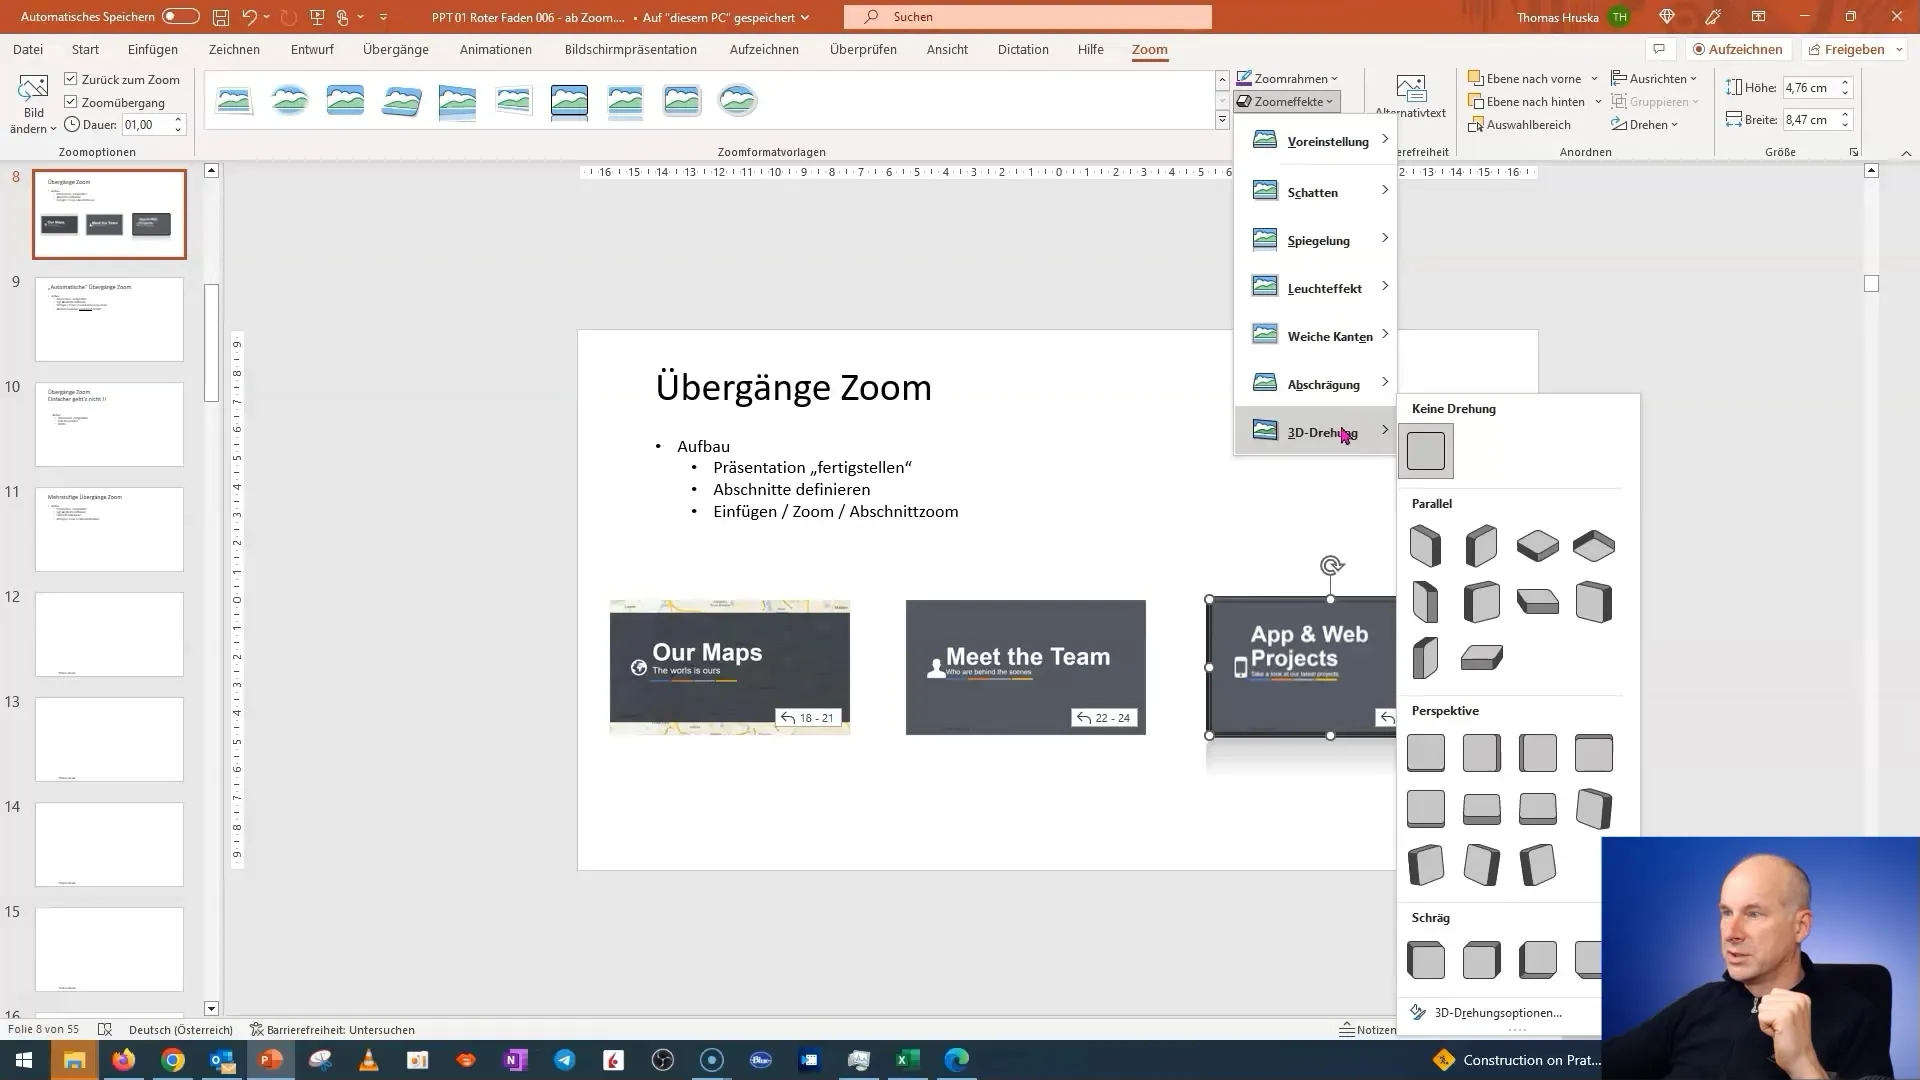Enable the Keine Drehung rotation option
Image resolution: width=1920 pixels, height=1080 pixels.
tap(1425, 451)
